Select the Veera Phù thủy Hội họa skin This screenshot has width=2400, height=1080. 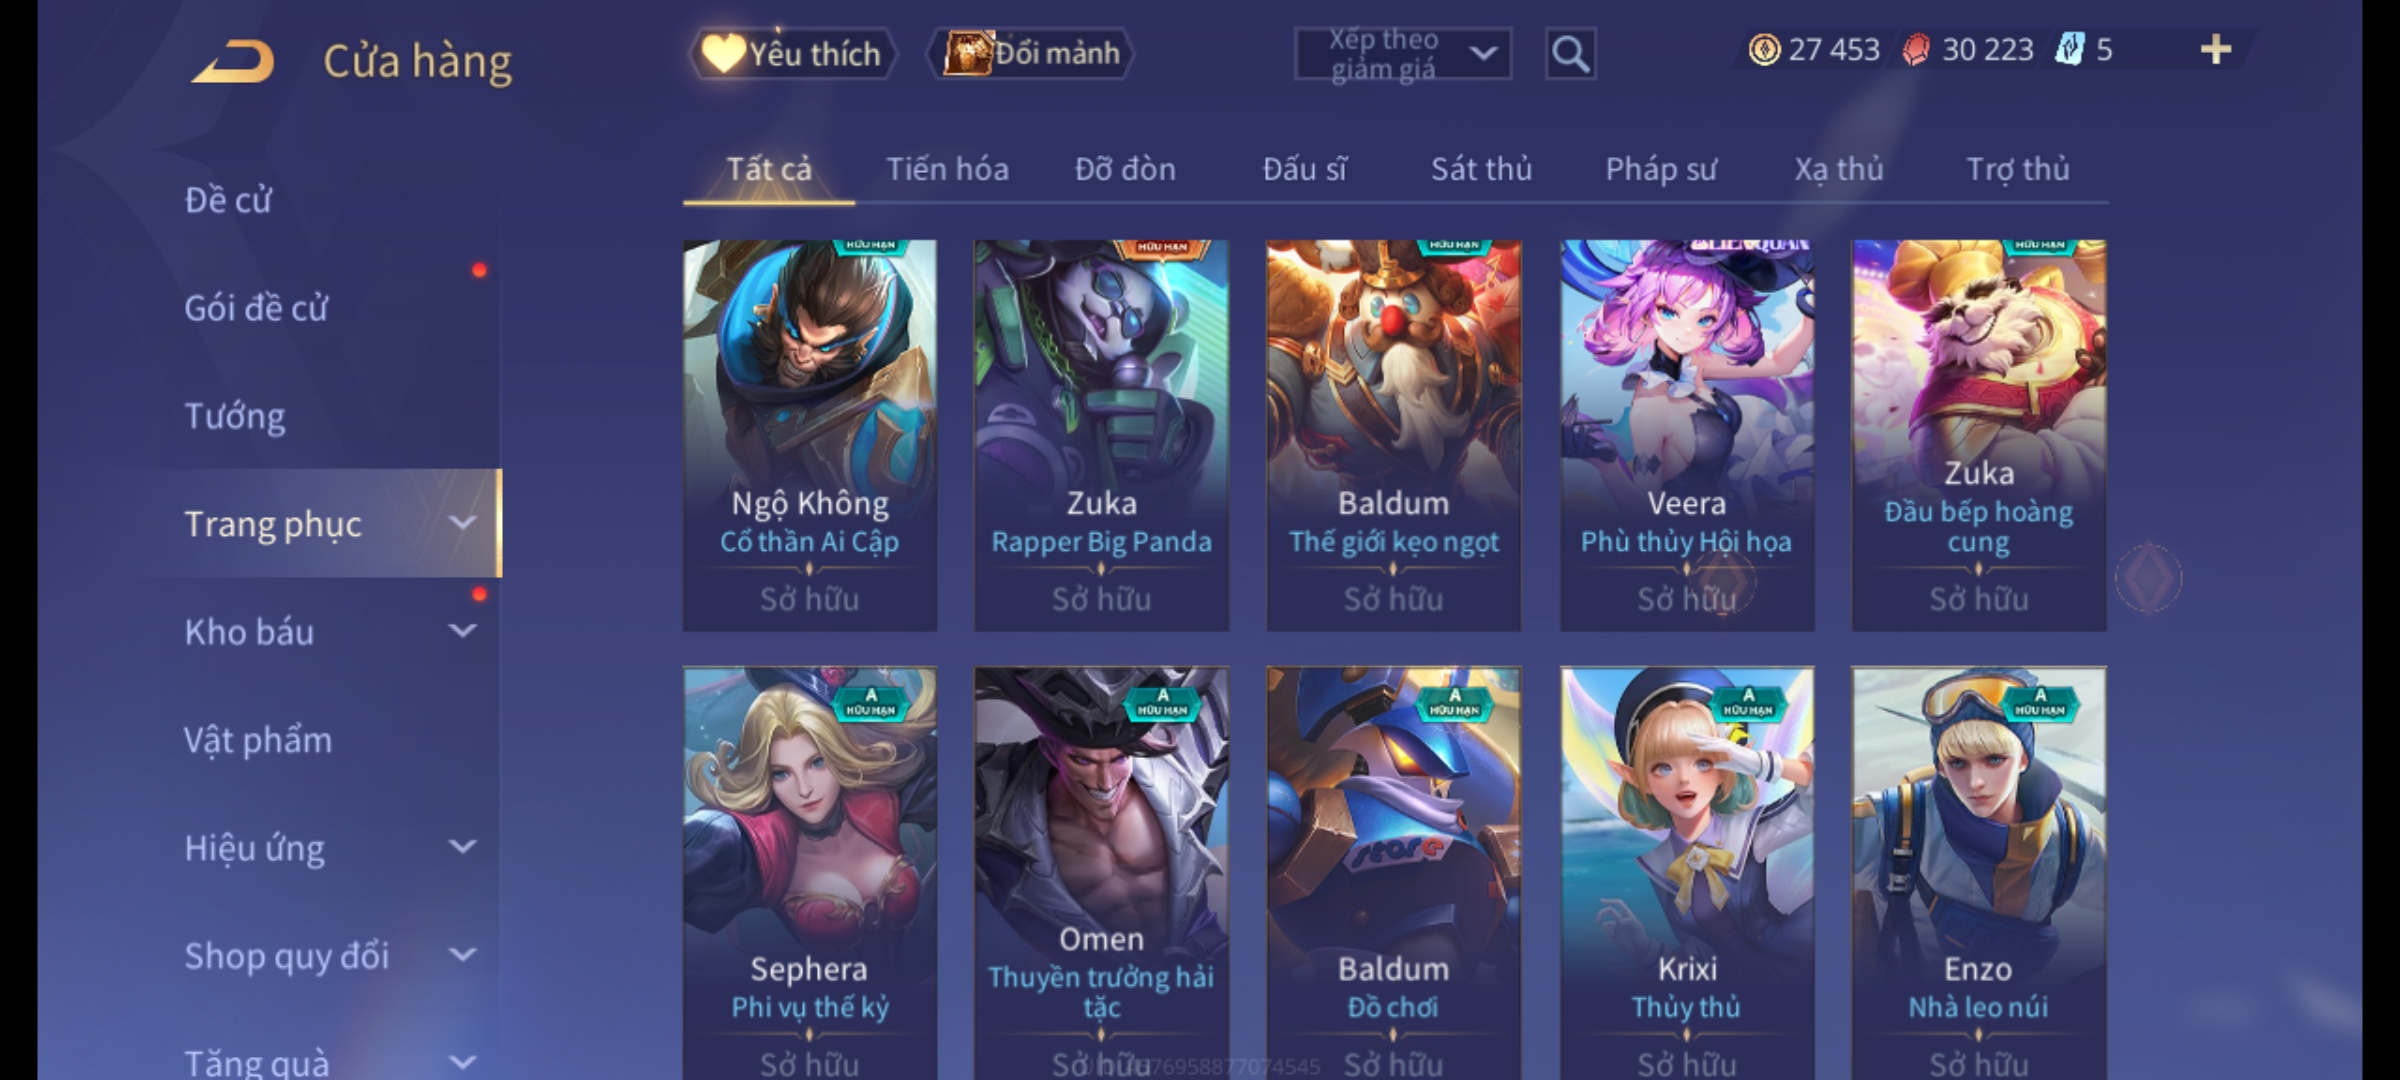(x=1687, y=435)
